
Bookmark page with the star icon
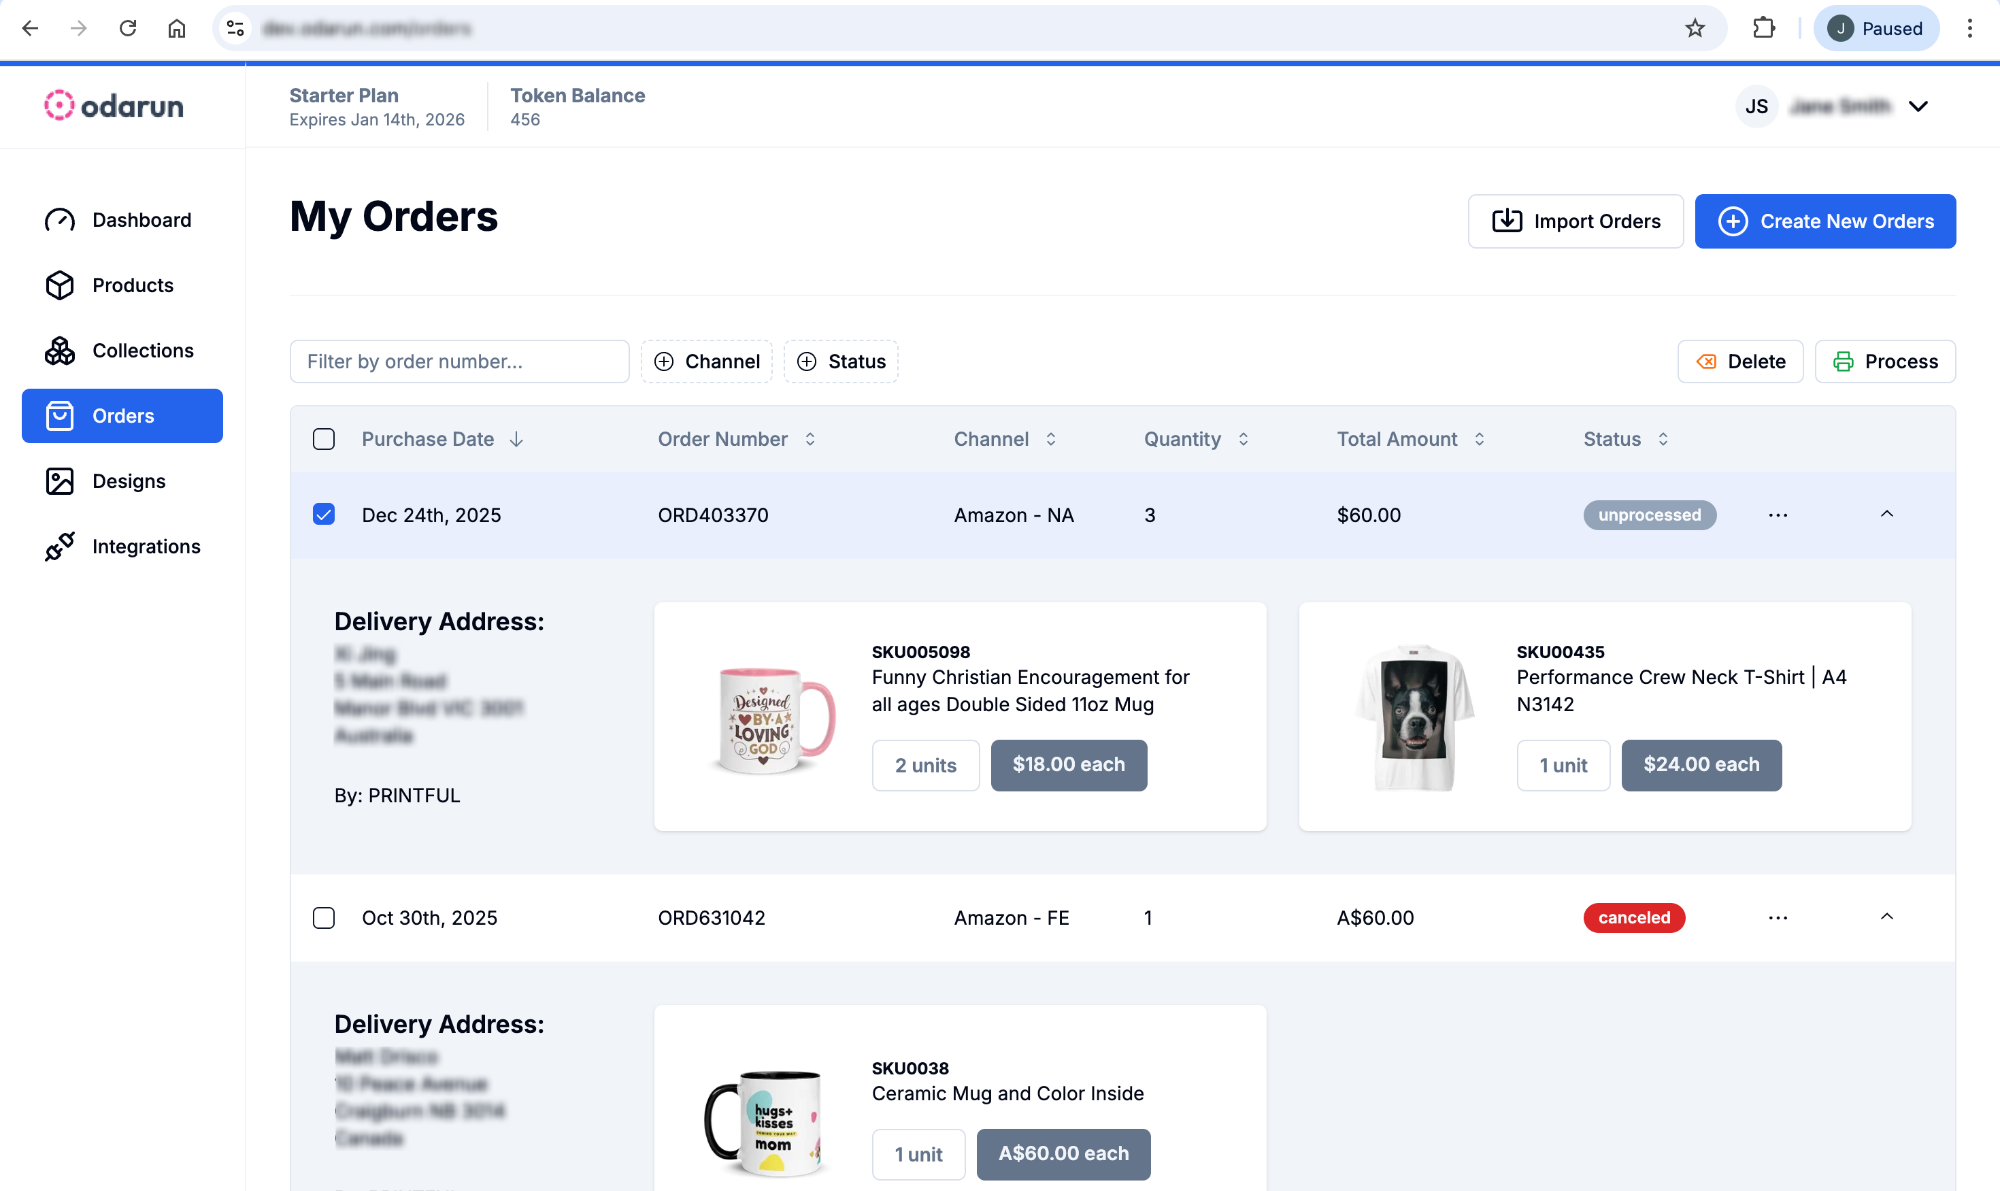click(x=1694, y=28)
